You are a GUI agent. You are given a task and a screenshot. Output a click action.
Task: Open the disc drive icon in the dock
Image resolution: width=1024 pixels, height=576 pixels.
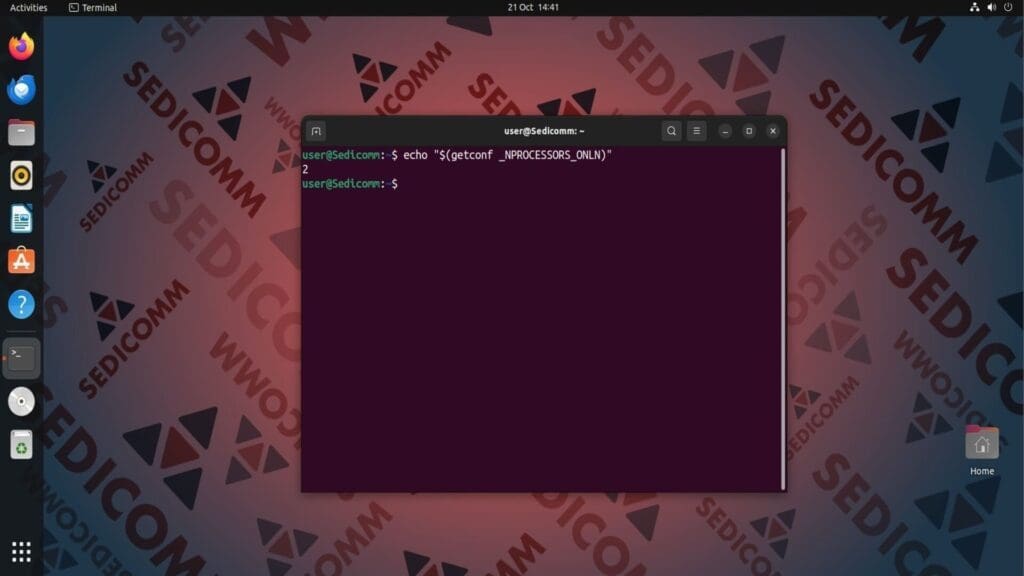pyautogui.click(x=22, y=402)
